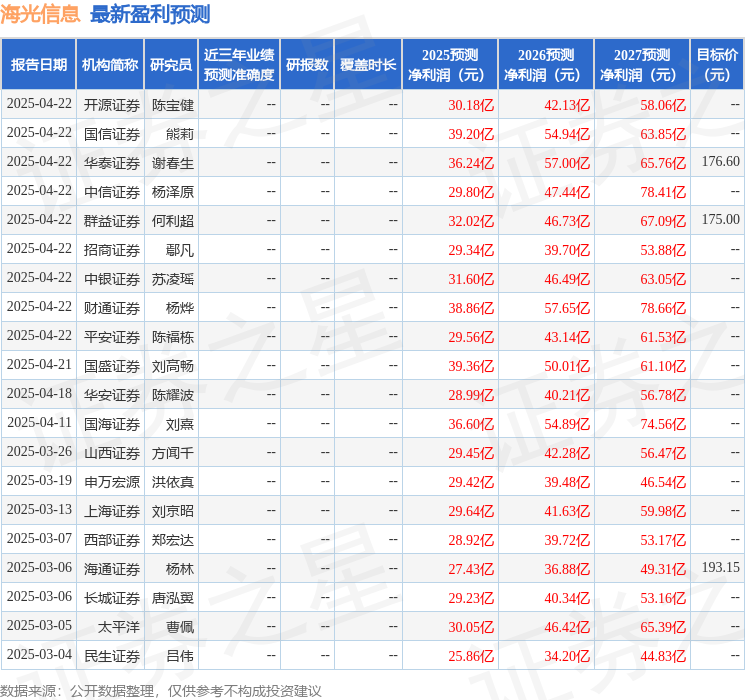Click report date 2025-04-11
This screenshot has width=745, height=700.
click(39, 422)
